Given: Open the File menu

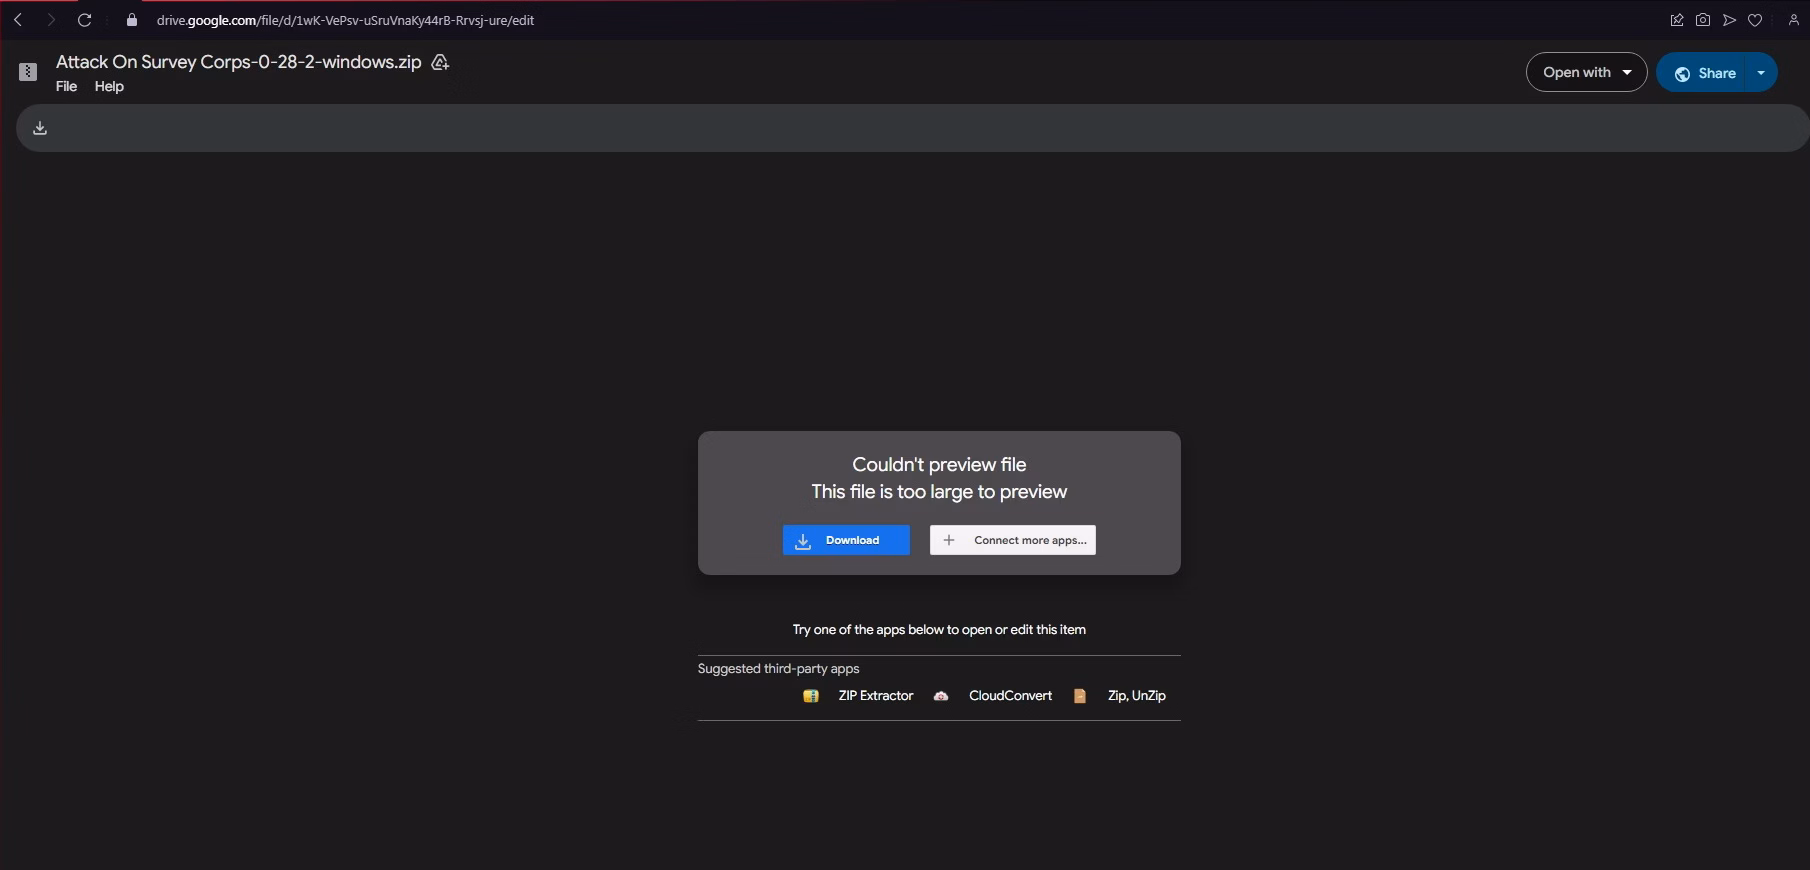Looking at the screenshot, I should (66, 87).
